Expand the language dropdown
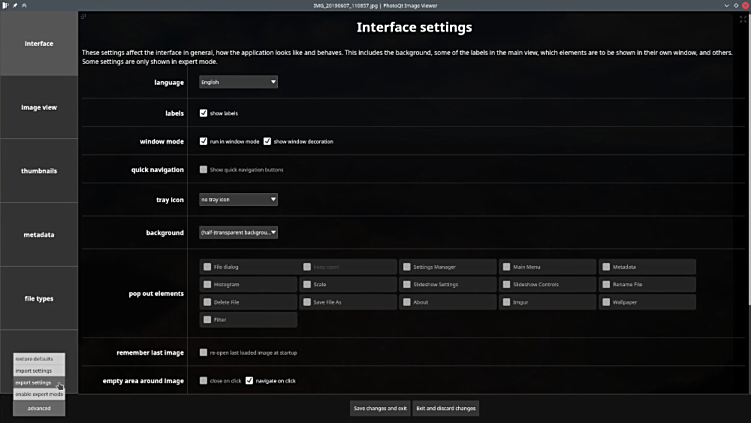Image resolution: width=752 pixels, height=423 pixels. coord(238,82)
